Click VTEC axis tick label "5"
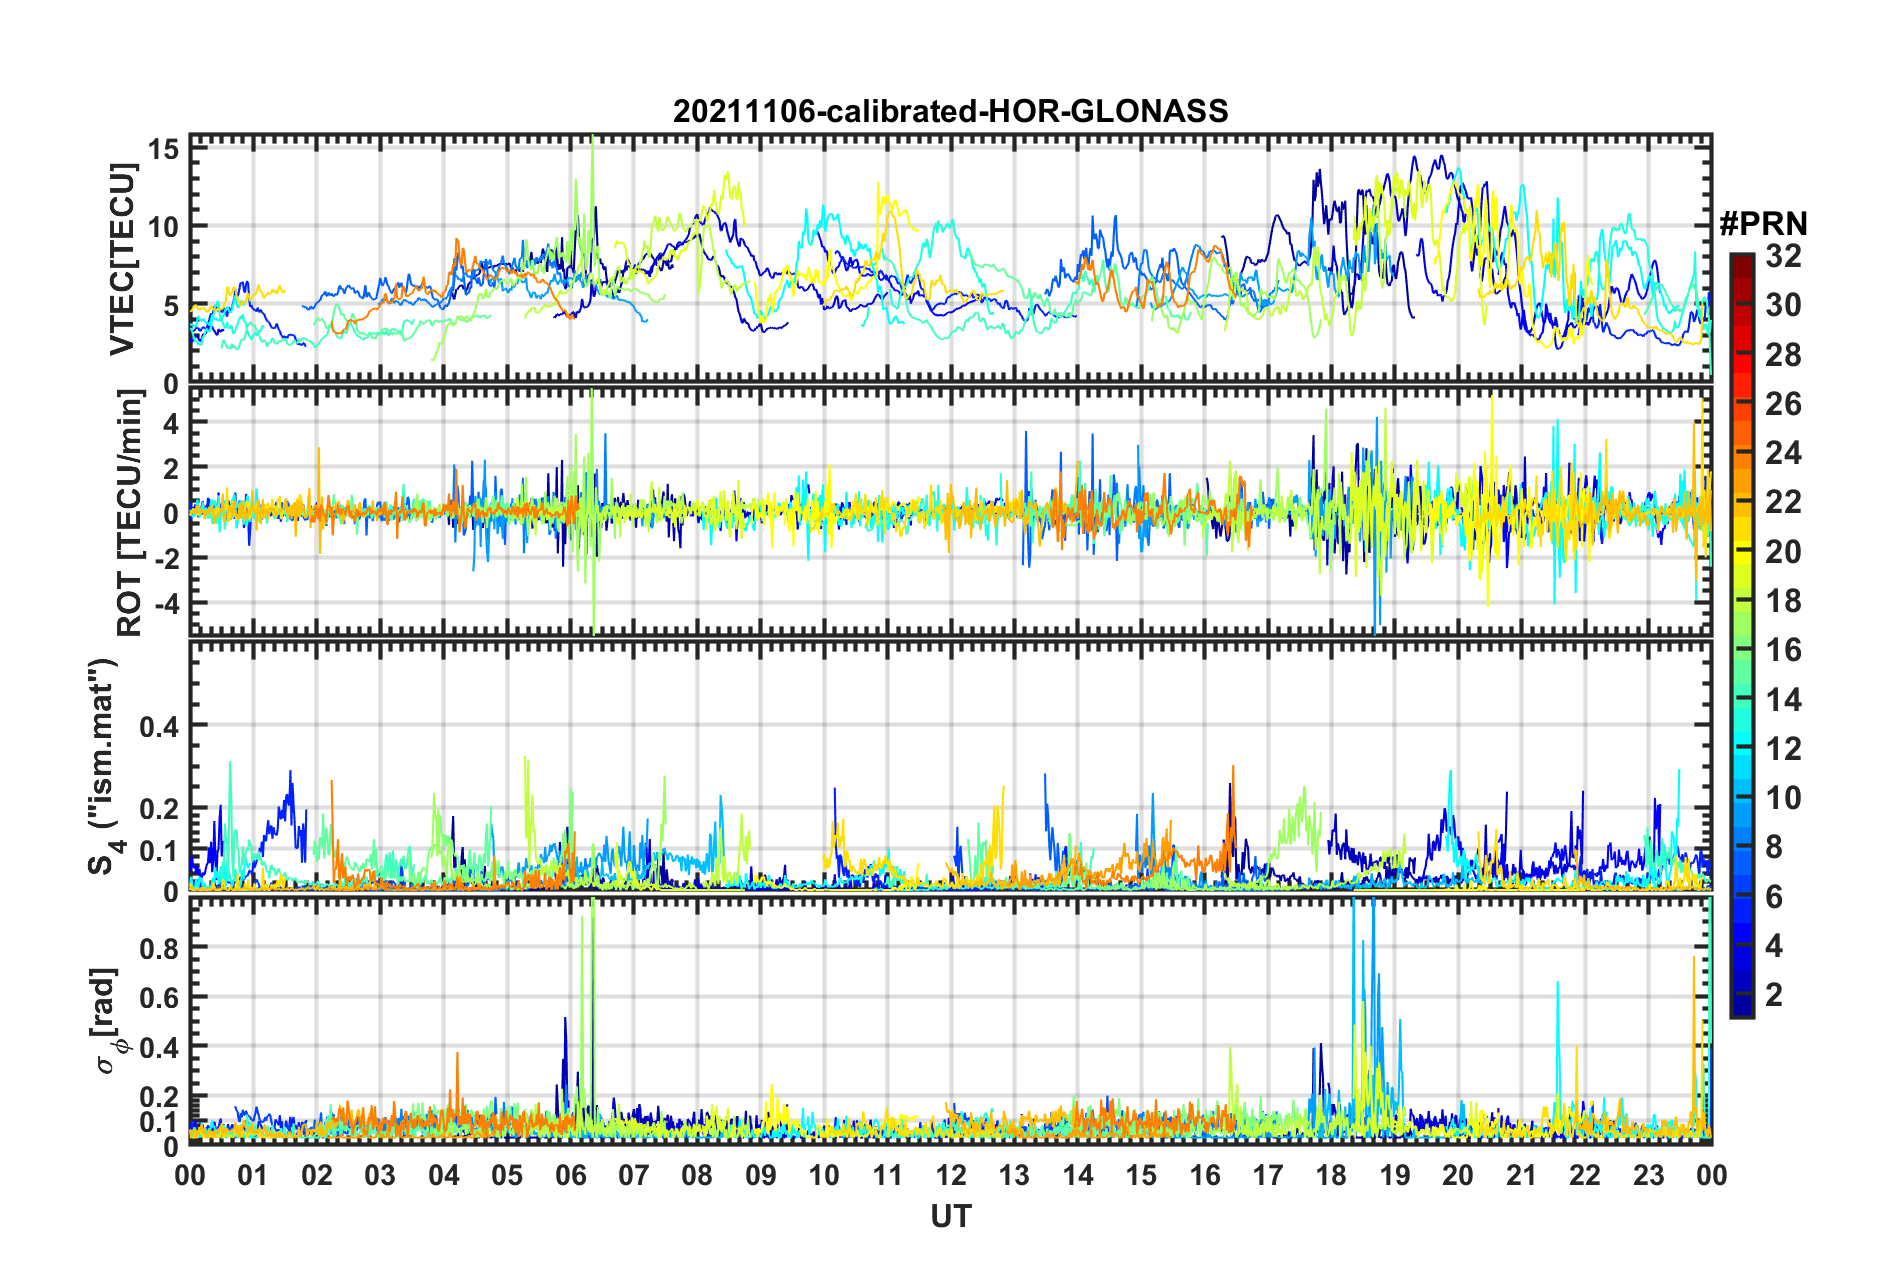The height and width of the screenshot is (1272, 1902). [171, 306]
